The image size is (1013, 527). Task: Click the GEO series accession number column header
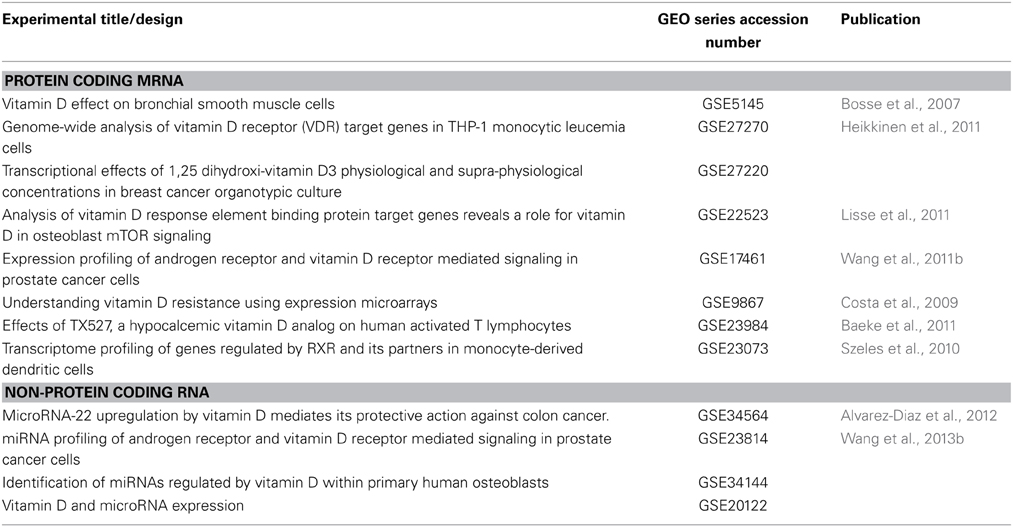point(733,30)
